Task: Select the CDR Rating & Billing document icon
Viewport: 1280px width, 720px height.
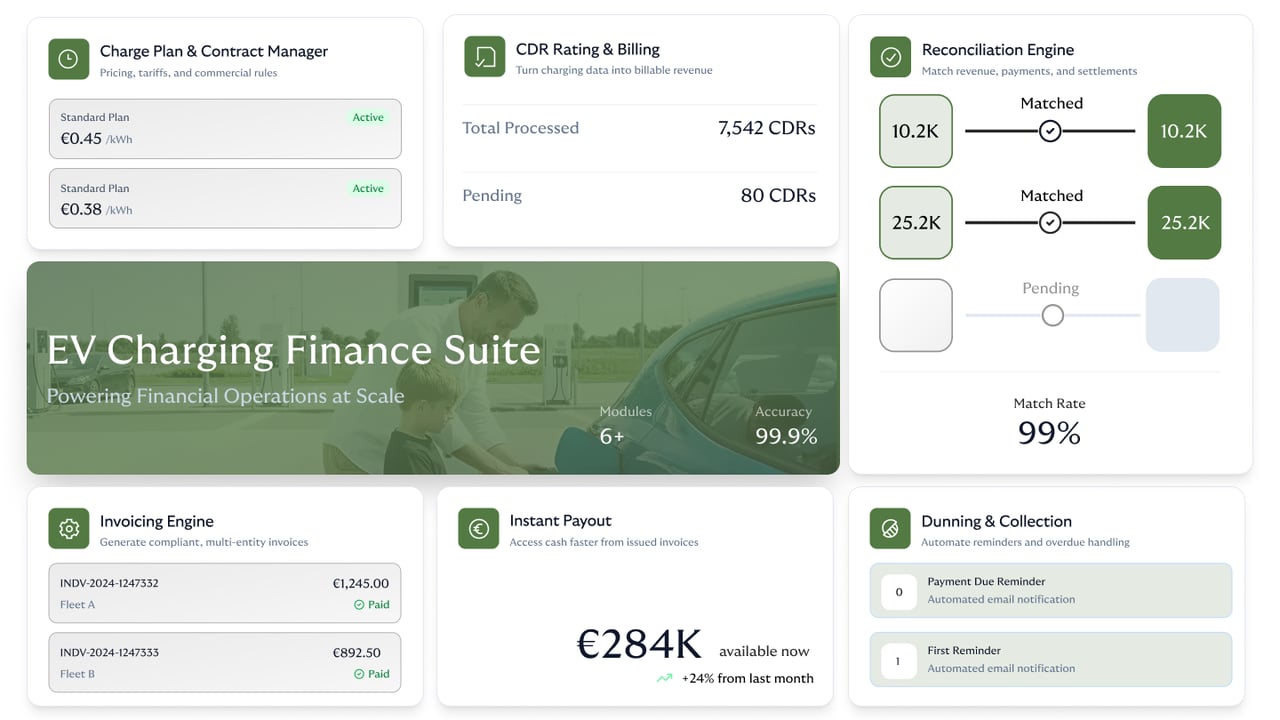Action: click(x=484, y=57)
